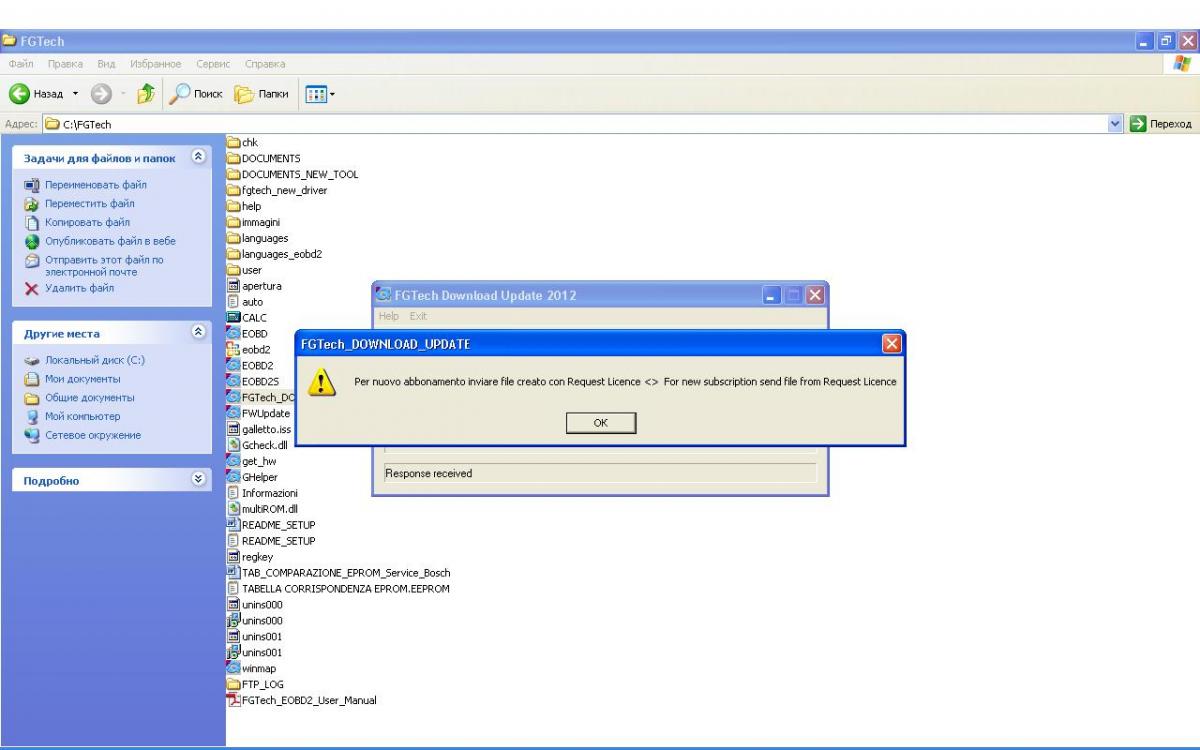Select the FWUpdate application icon
This screenshot has width=1200, height=750.
tap(235, 413)
